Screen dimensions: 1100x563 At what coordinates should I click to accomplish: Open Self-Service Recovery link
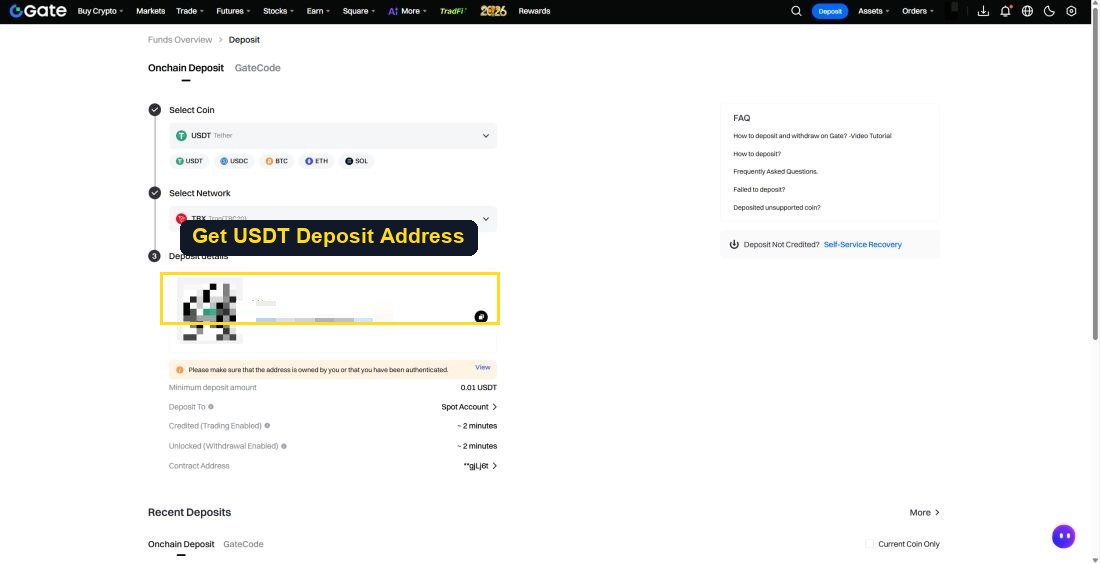point(863,245)
